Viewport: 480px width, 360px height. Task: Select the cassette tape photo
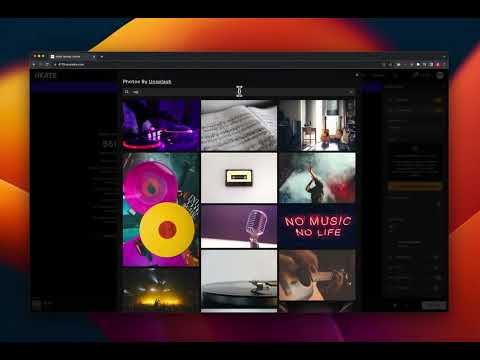(239, 178)
